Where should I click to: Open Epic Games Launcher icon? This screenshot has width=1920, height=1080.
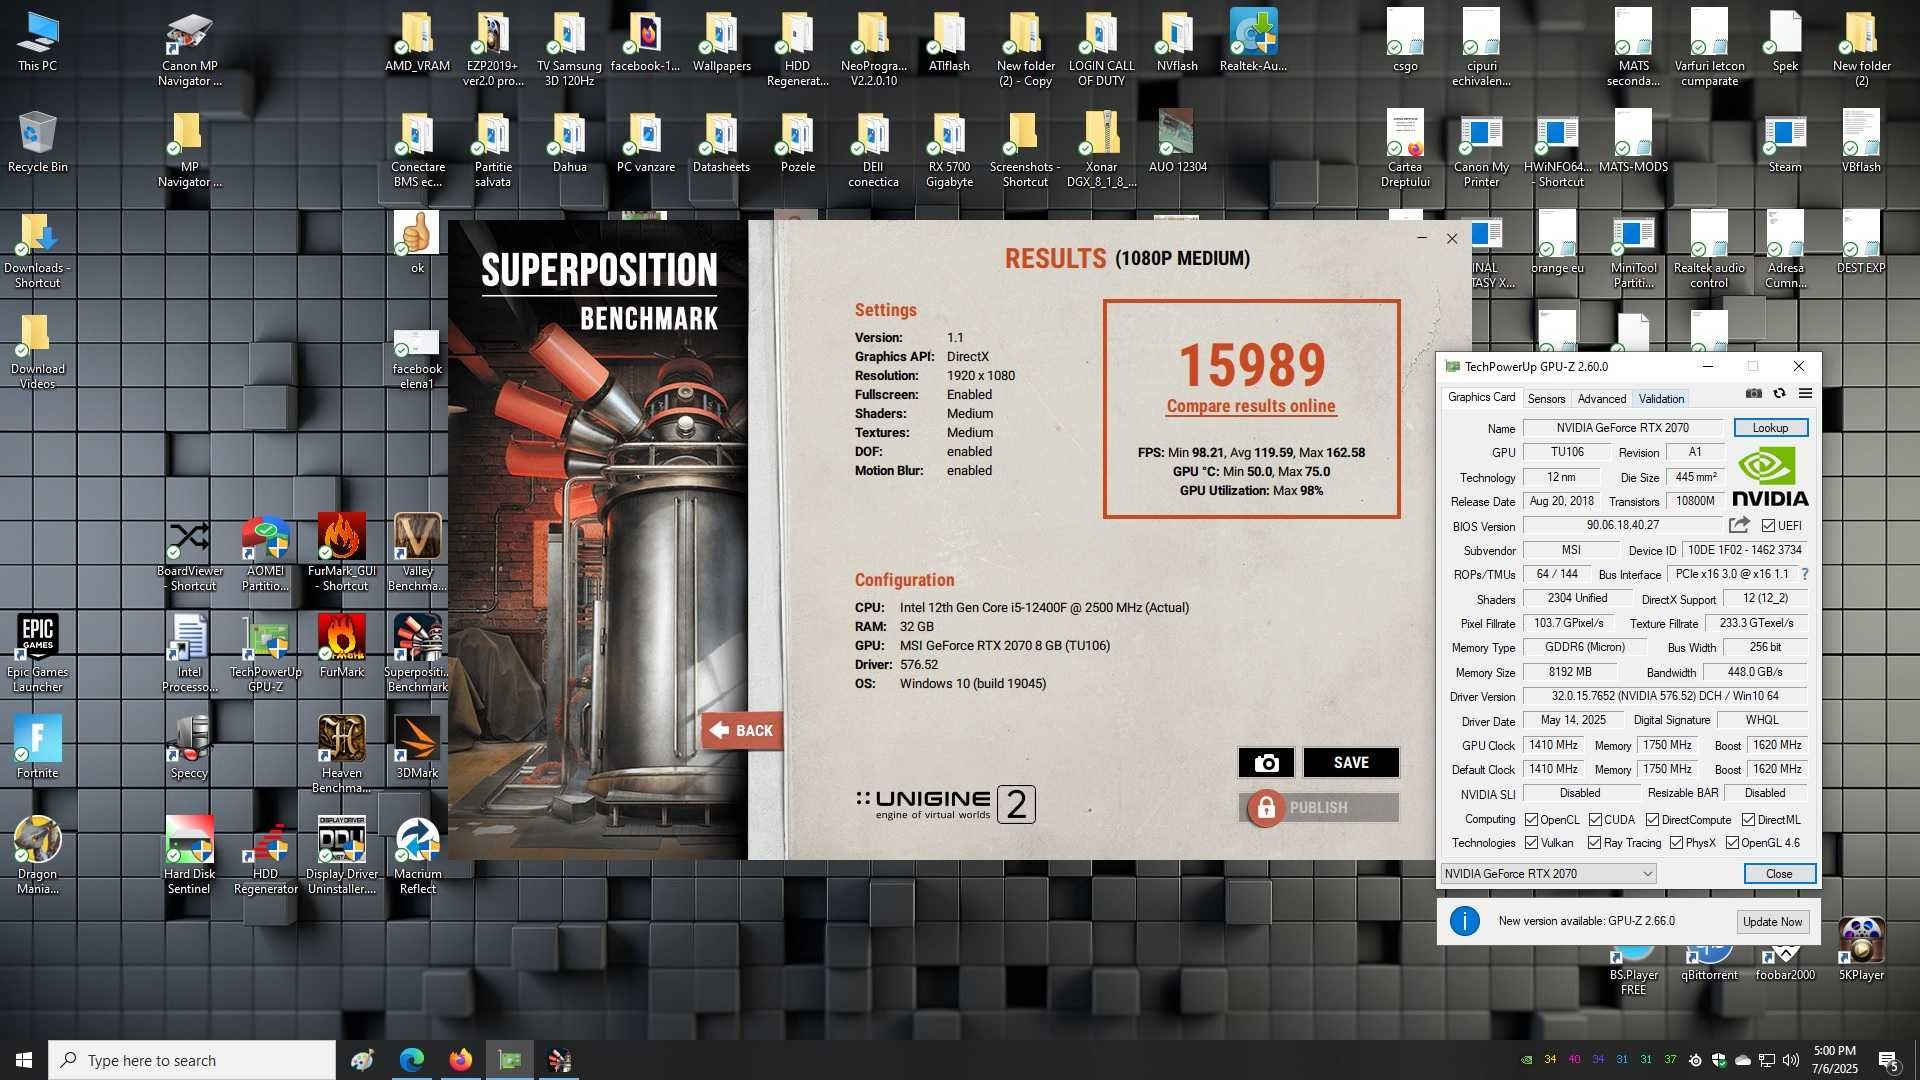[x=37, y=653]
